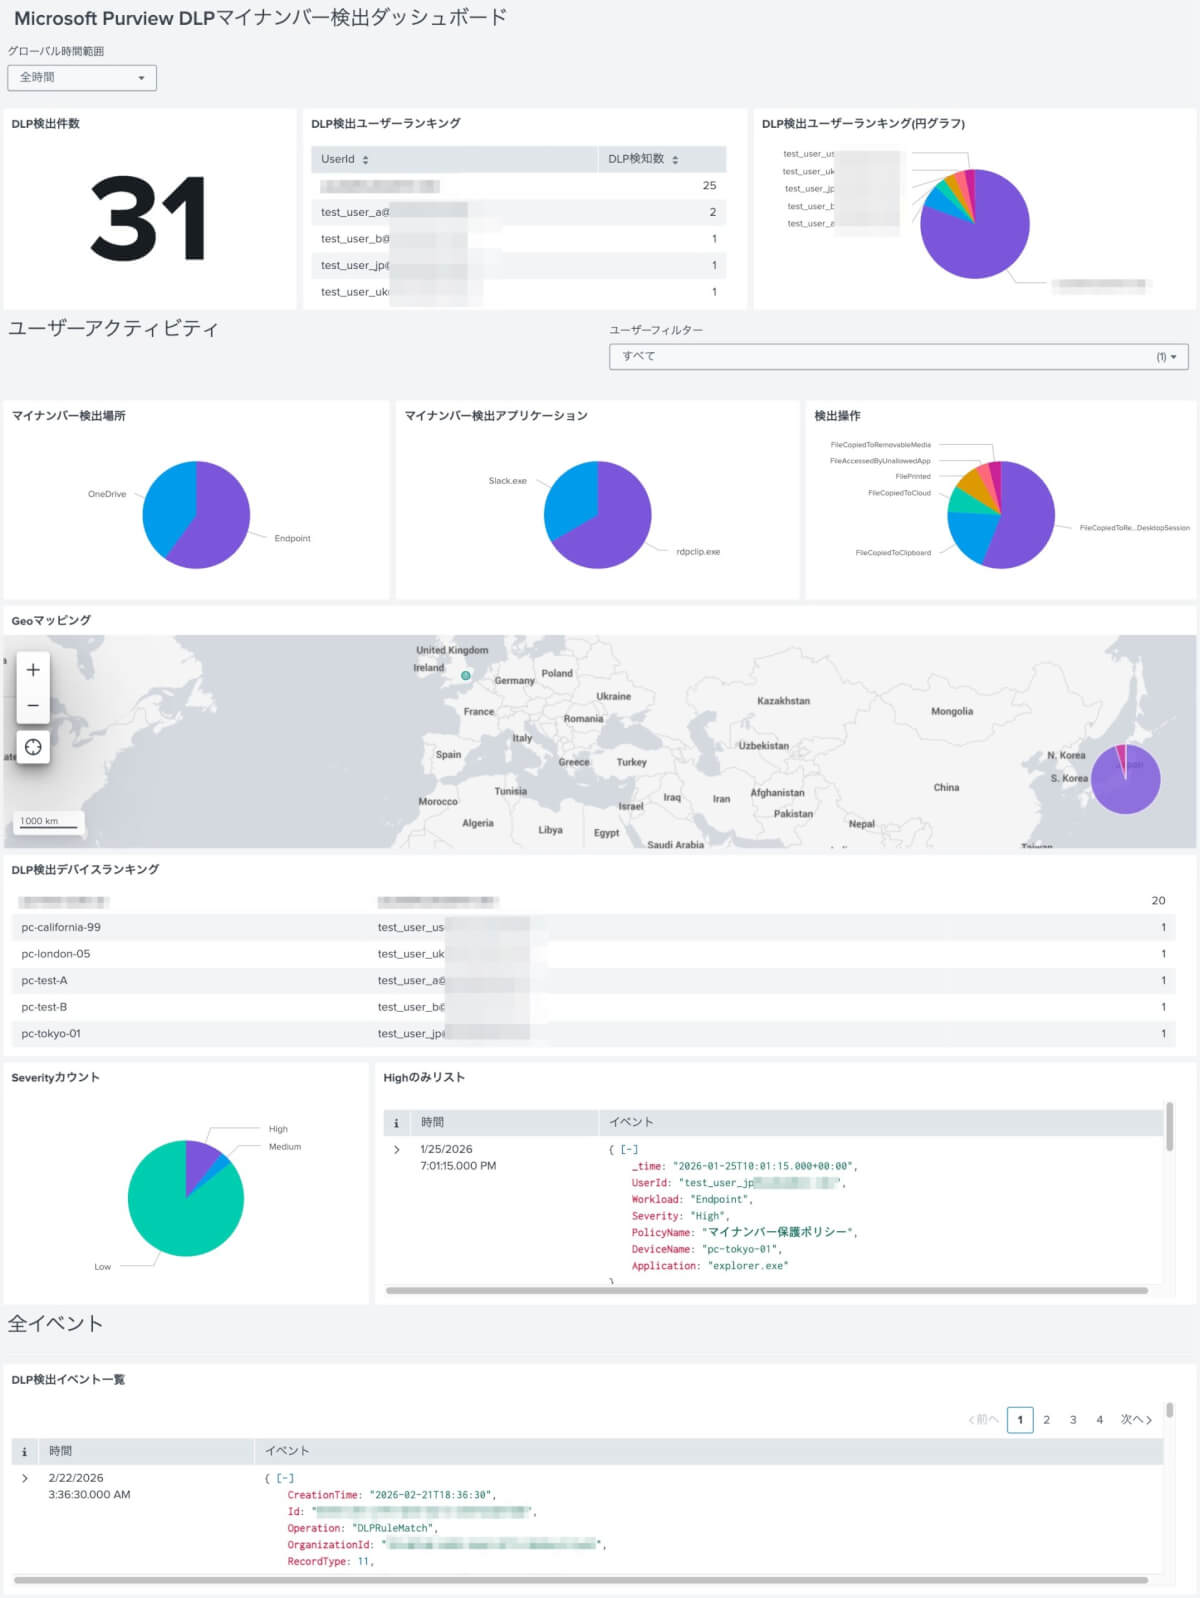Expand the 2/22/2026 event row
1200x1598 pixels.
(25, 1478)
